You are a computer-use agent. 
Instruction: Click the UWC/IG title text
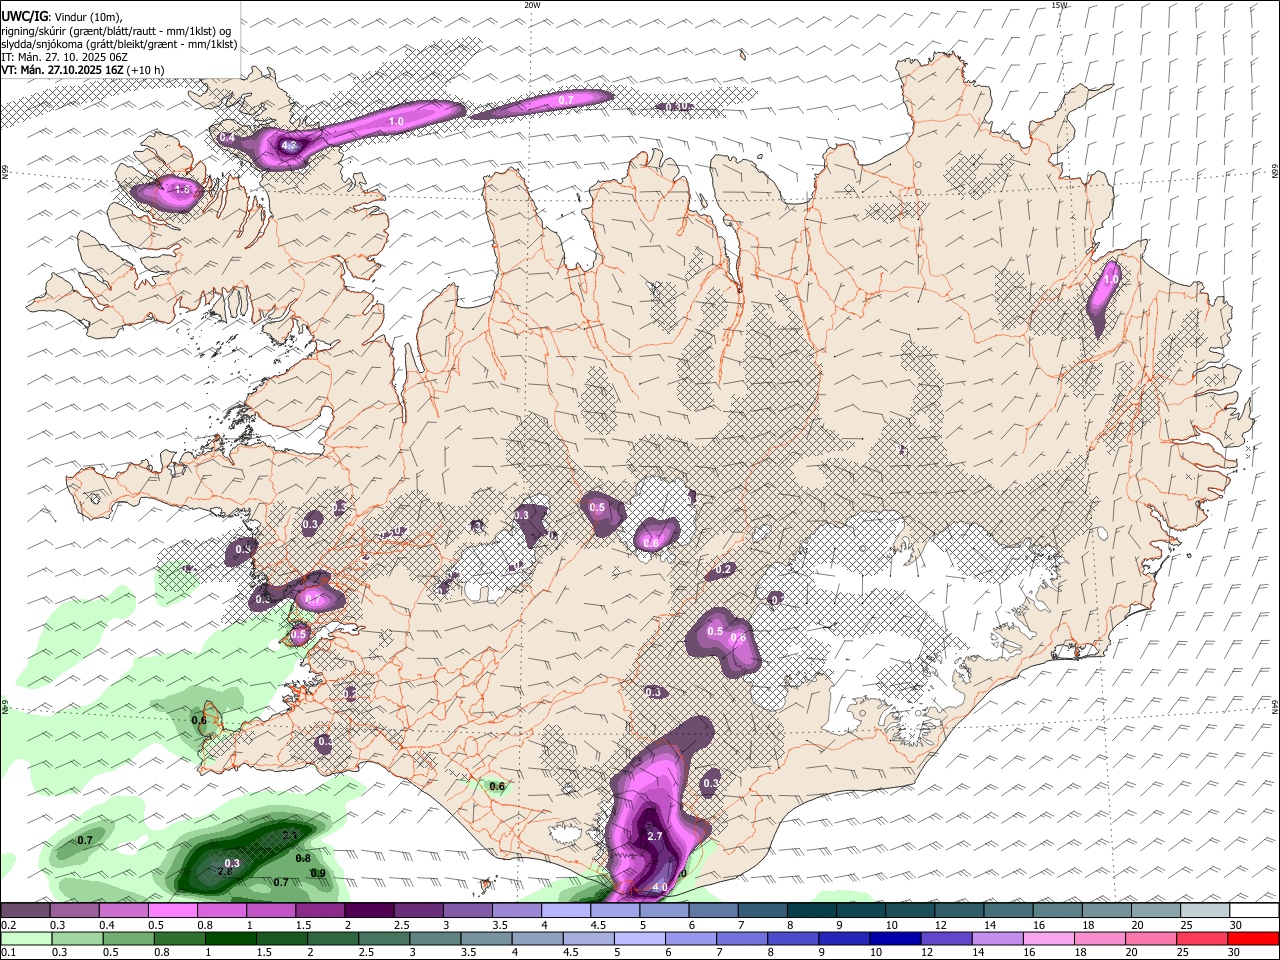tap(23, 15)
